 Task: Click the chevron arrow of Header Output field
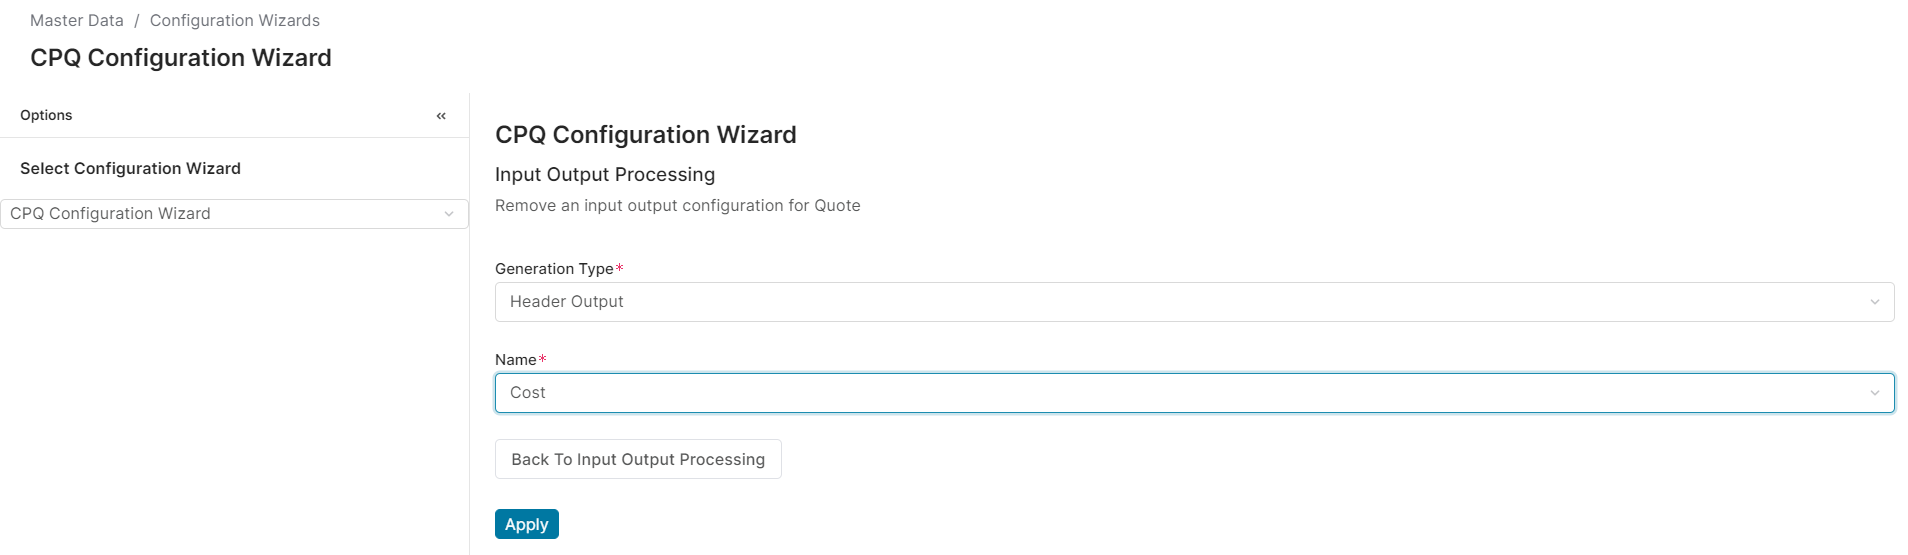(x=1874, y=302)
